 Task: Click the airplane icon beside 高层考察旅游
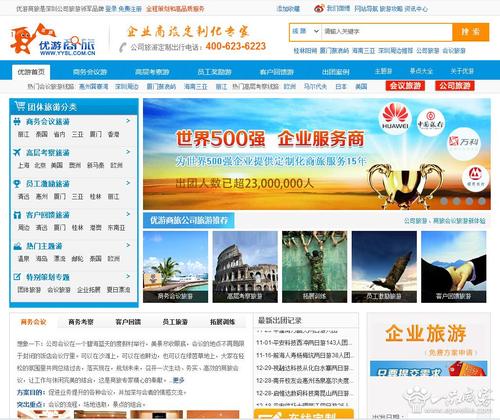(x=17, y=153)
